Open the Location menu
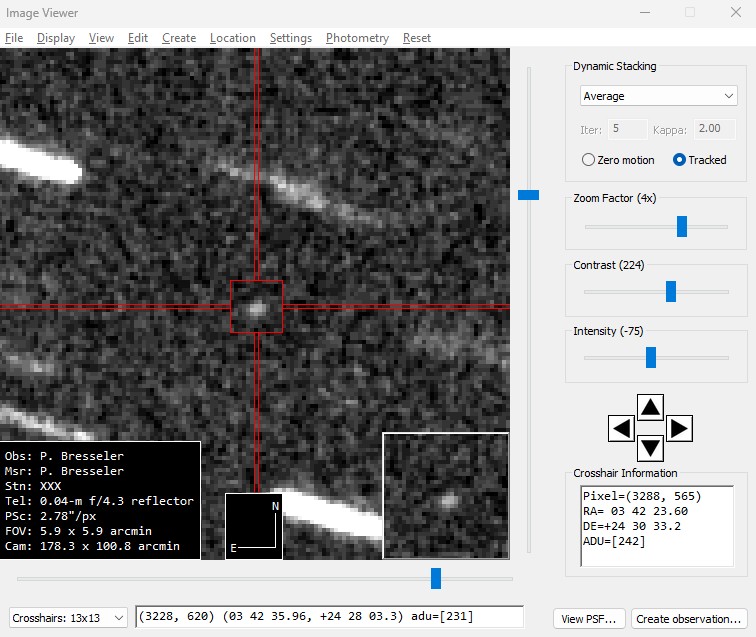This screenshot has height=637, width=756. (x=233, y=38)
